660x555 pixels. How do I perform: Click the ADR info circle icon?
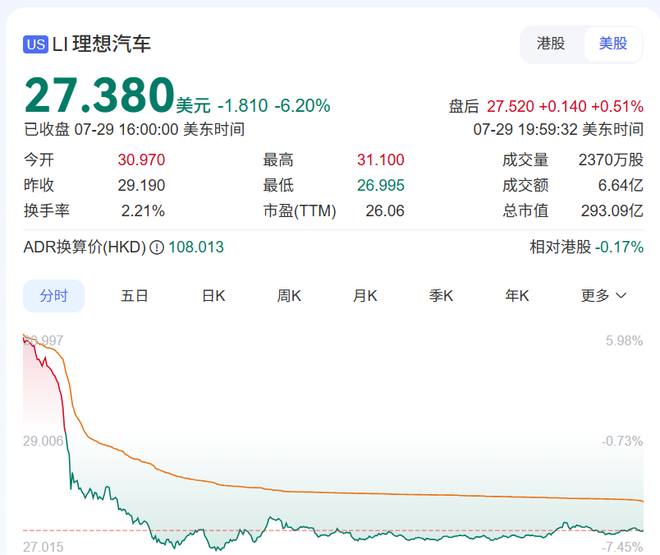[157, 247]
